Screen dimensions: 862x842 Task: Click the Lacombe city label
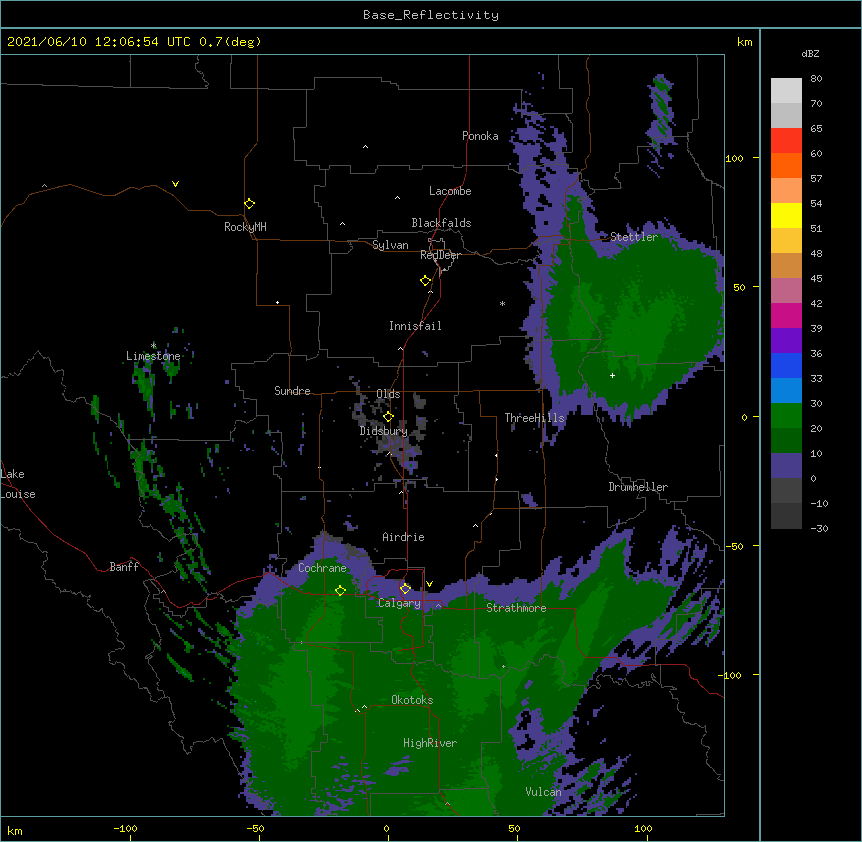tap(450, 191)
